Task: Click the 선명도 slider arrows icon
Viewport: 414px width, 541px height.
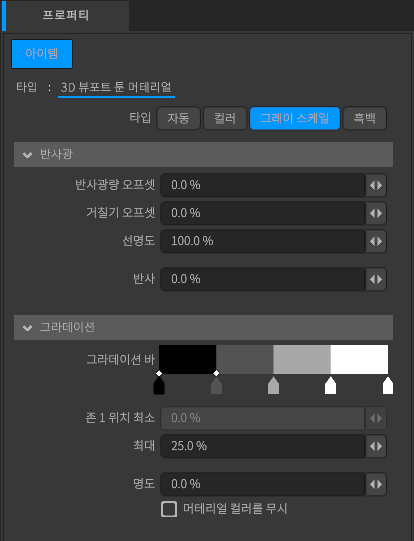Action: 376,241
